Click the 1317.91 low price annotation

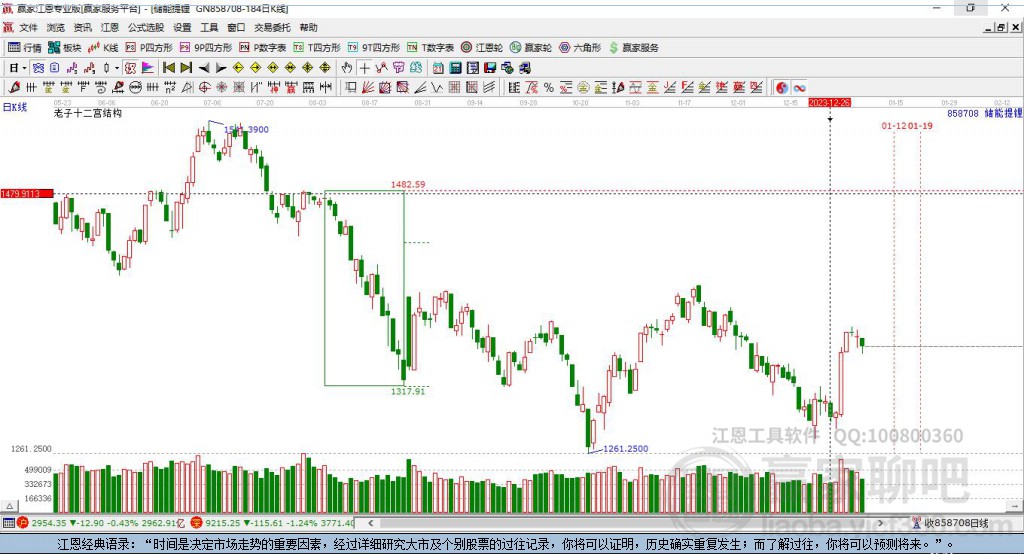tap(408, 391)
